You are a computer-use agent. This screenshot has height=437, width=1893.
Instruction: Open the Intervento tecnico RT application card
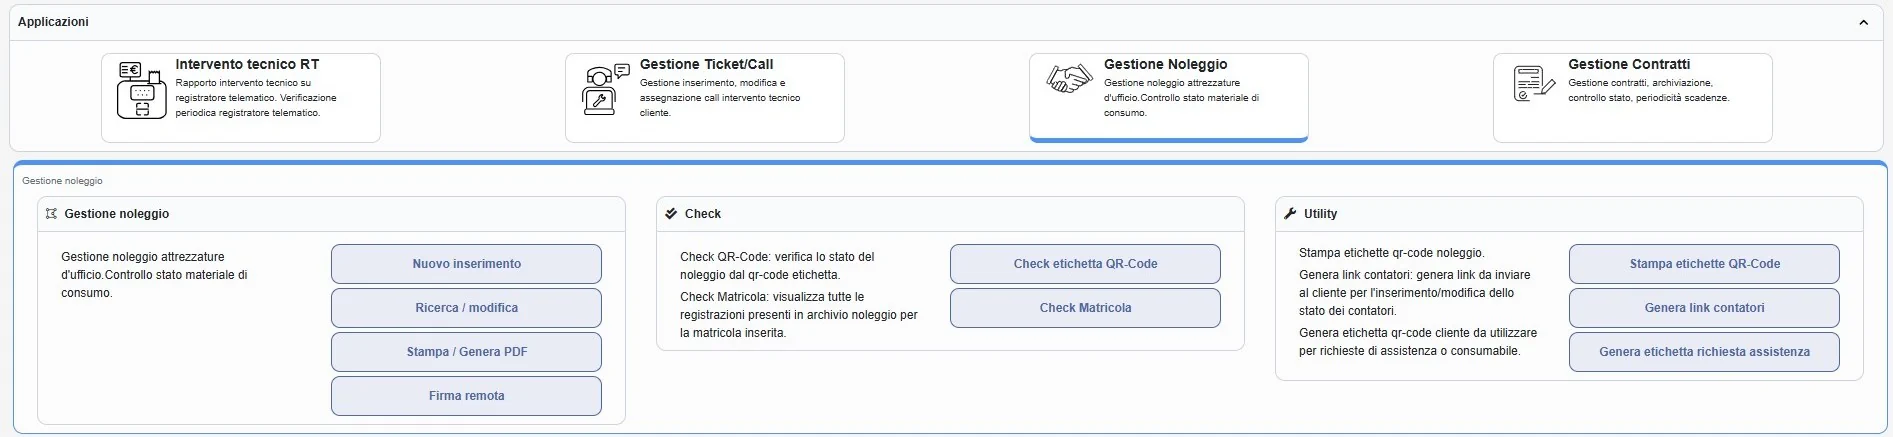241,98
